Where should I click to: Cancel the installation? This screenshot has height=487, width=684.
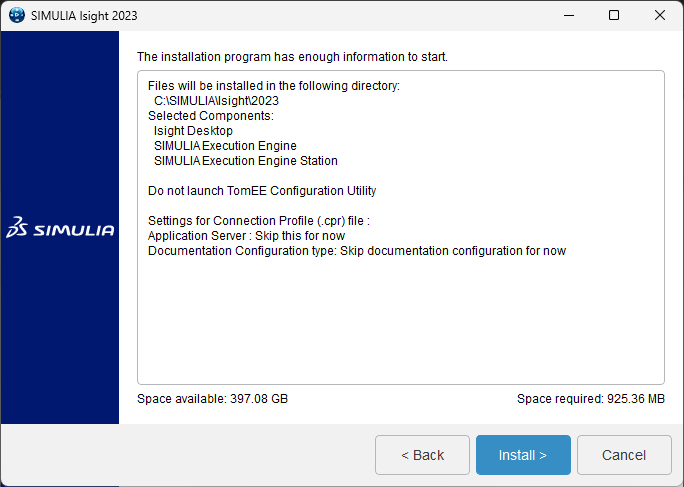(x=624, y=455)
